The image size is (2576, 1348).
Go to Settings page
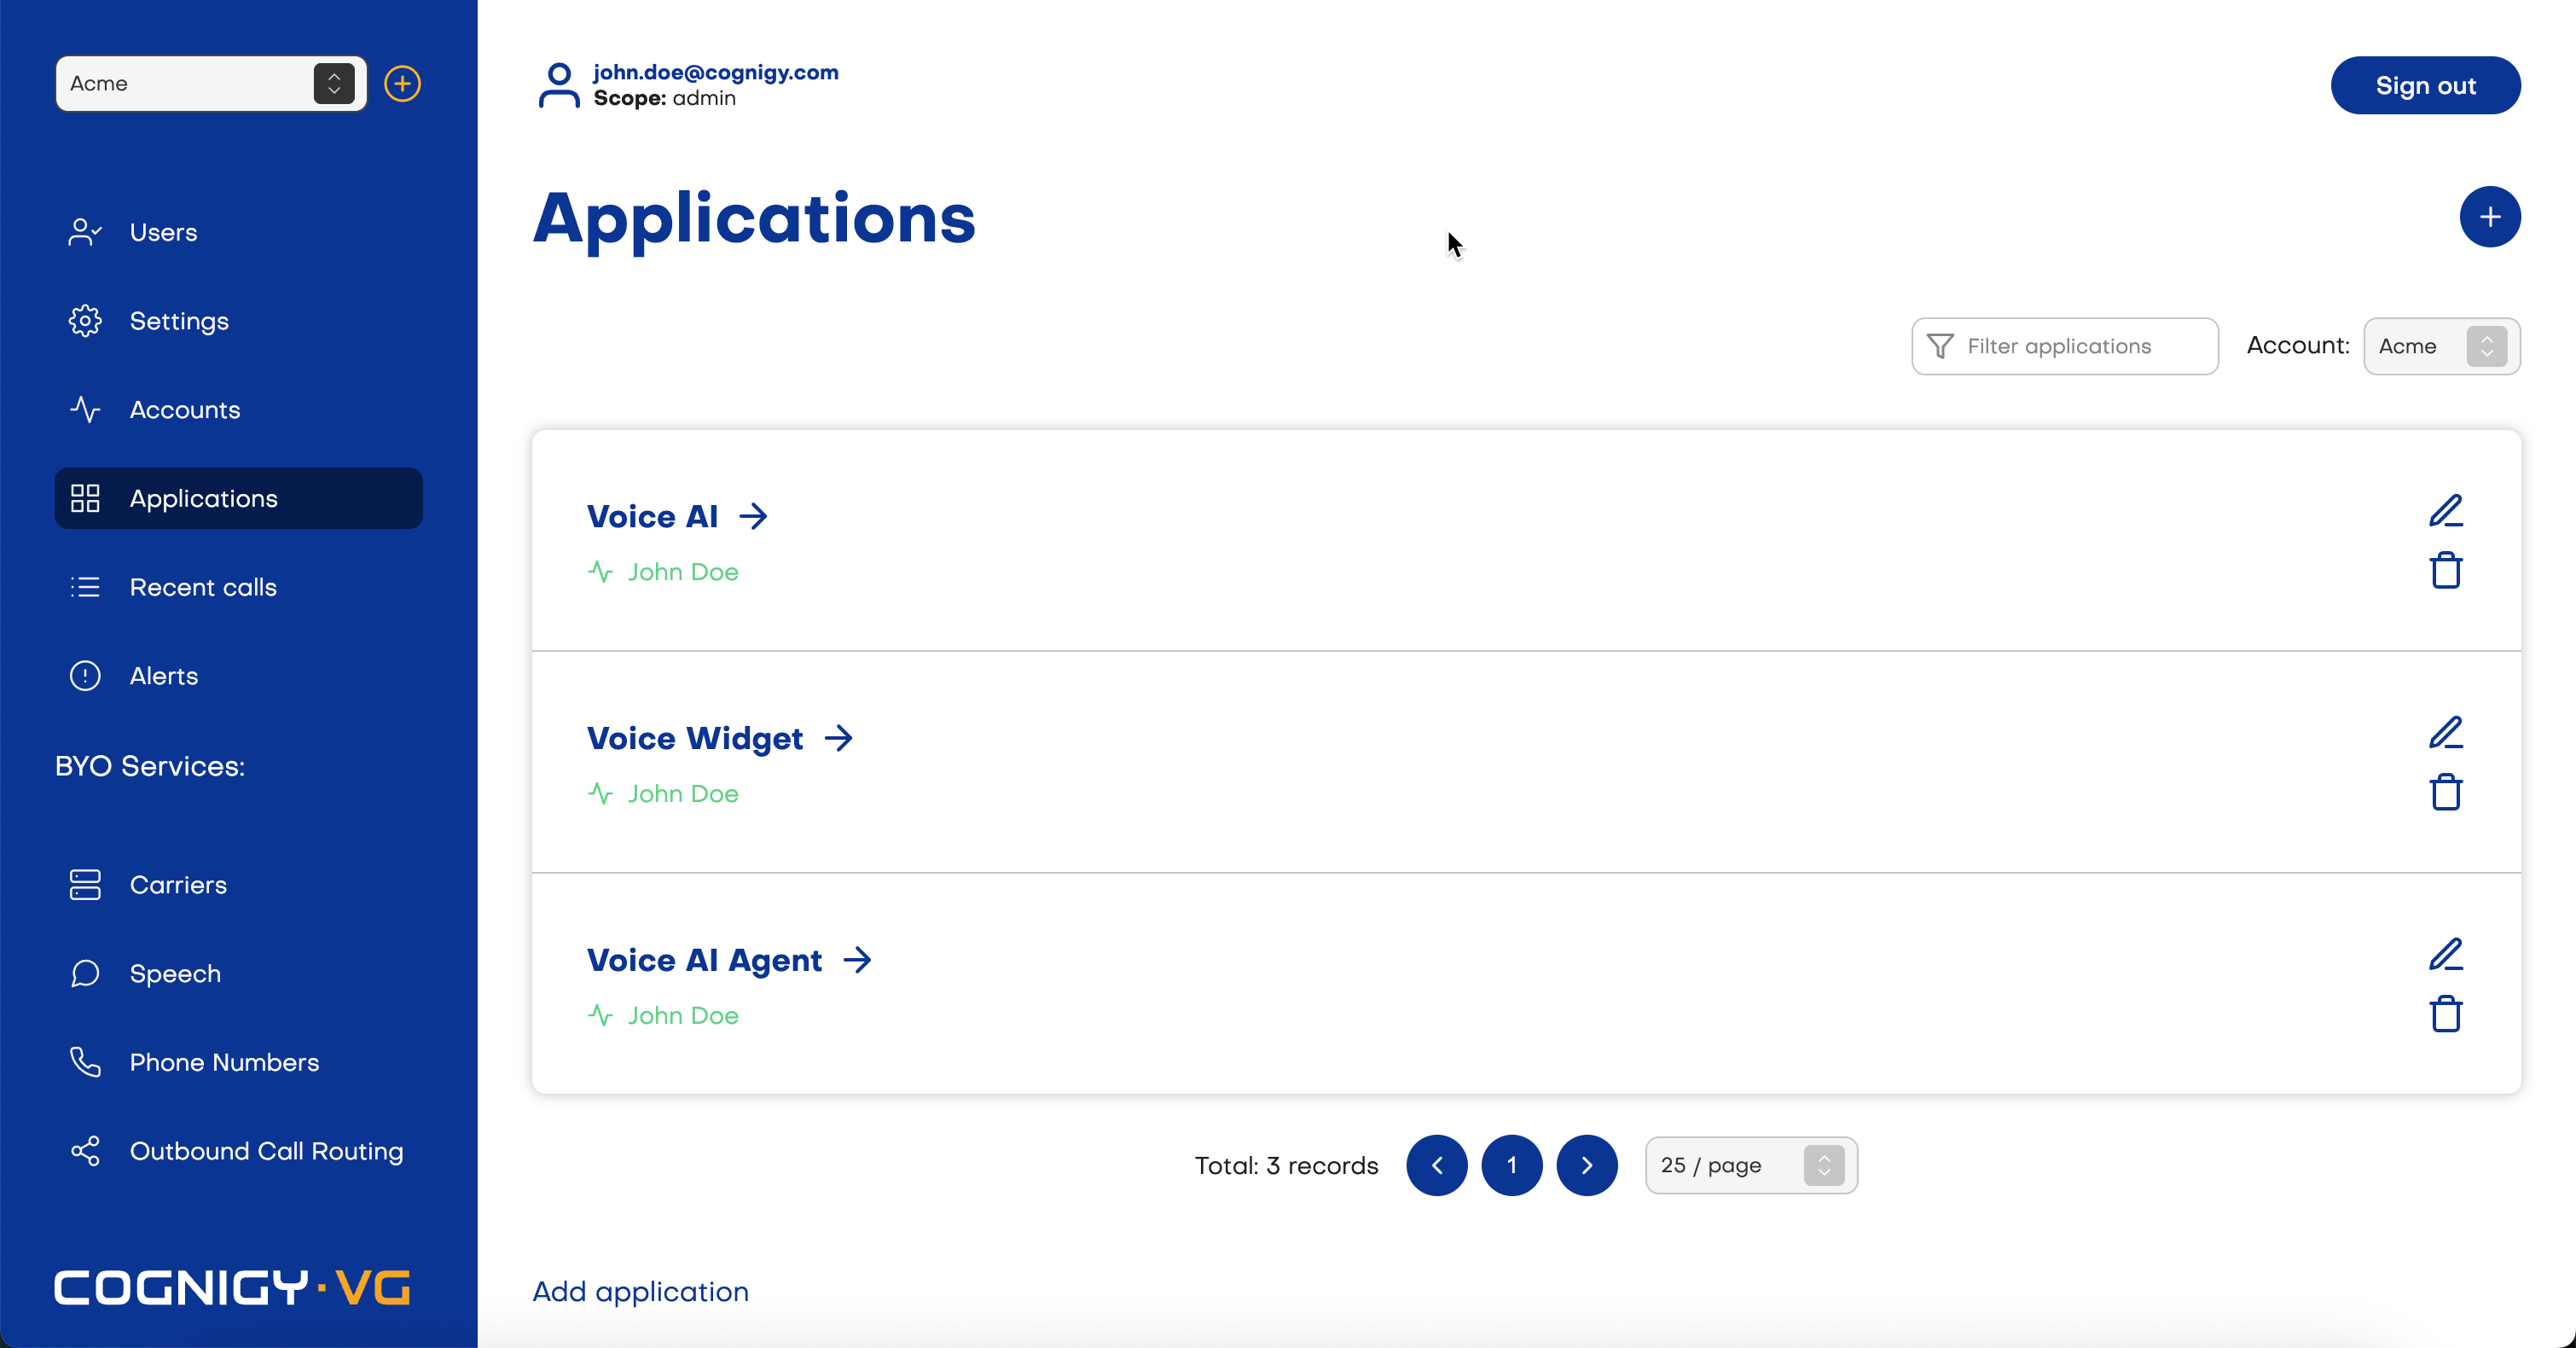(238, 321)
